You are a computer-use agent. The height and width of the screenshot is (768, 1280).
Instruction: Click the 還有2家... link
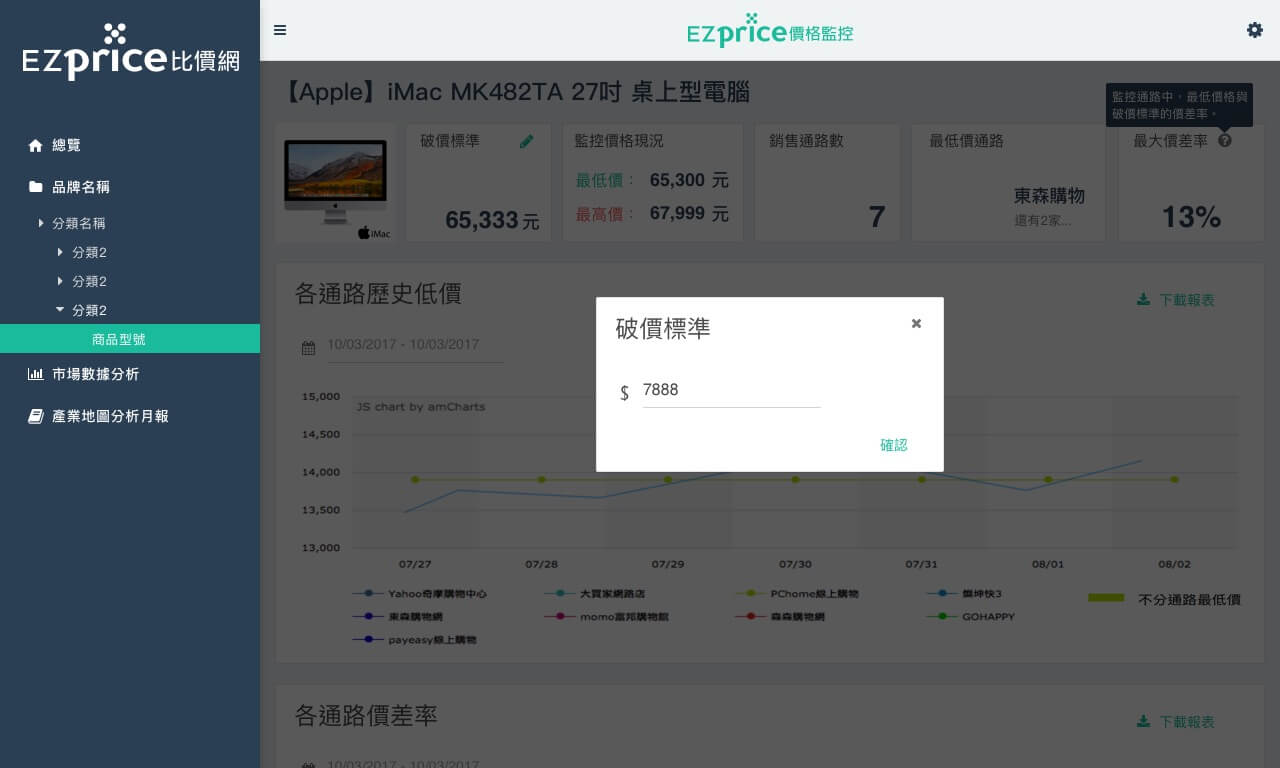coord(1042,220)
